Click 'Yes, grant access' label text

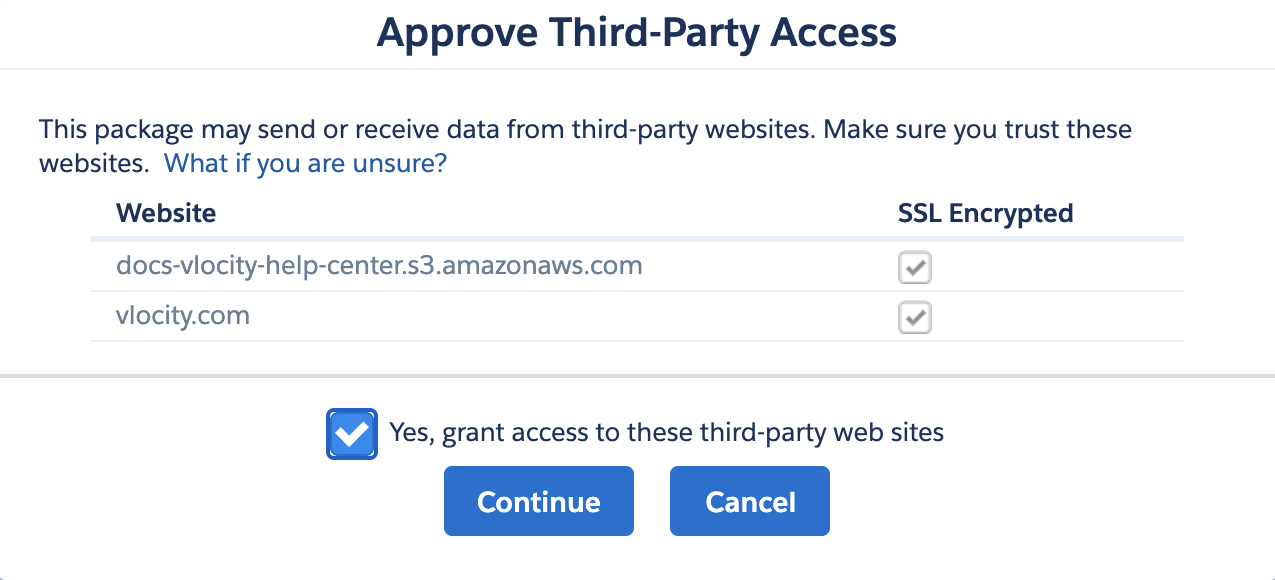pos(665,432)
